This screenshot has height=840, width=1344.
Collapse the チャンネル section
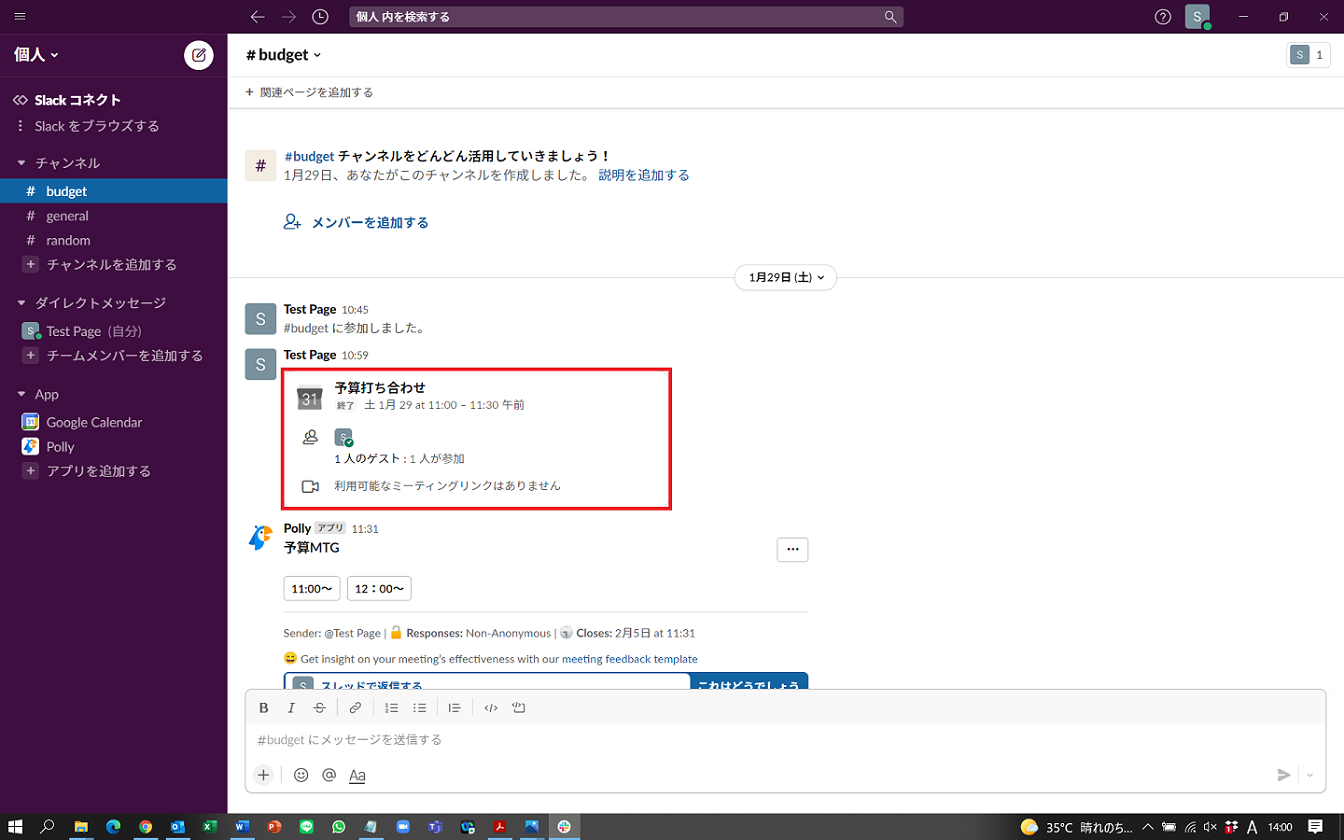point(21,163)
